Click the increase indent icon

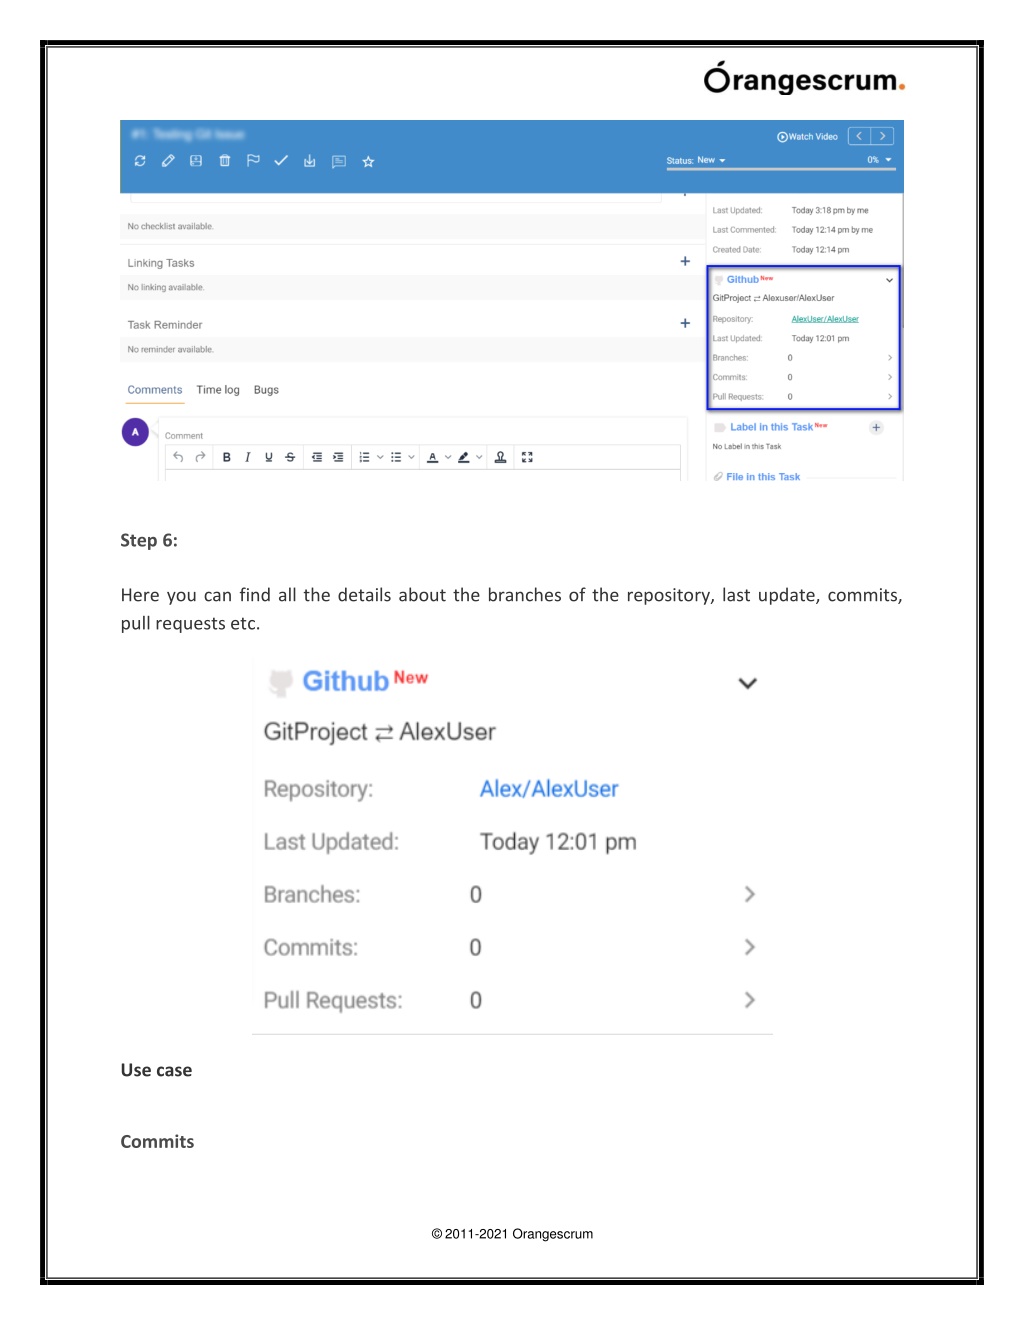click(338, 457)
